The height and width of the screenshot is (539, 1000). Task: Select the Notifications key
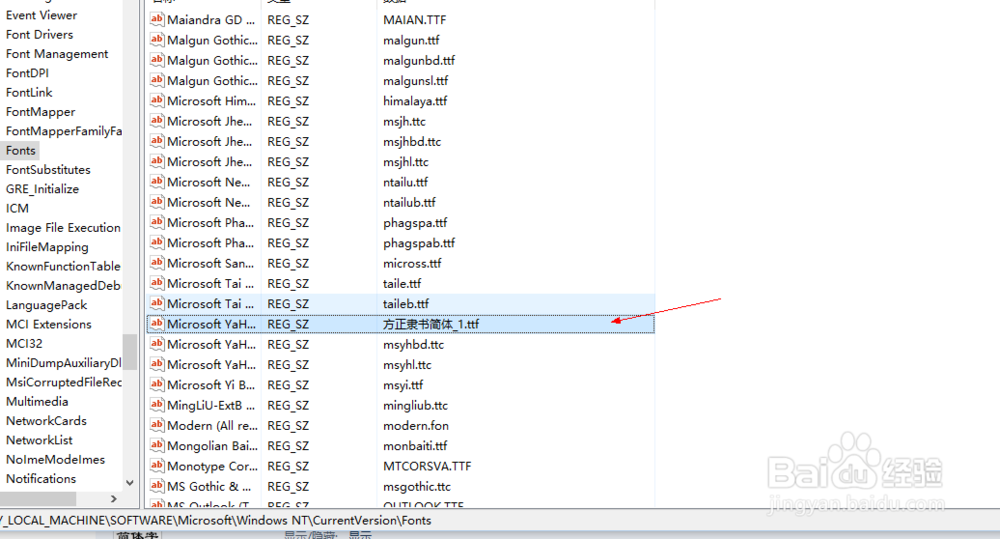(x=41, y=478)
